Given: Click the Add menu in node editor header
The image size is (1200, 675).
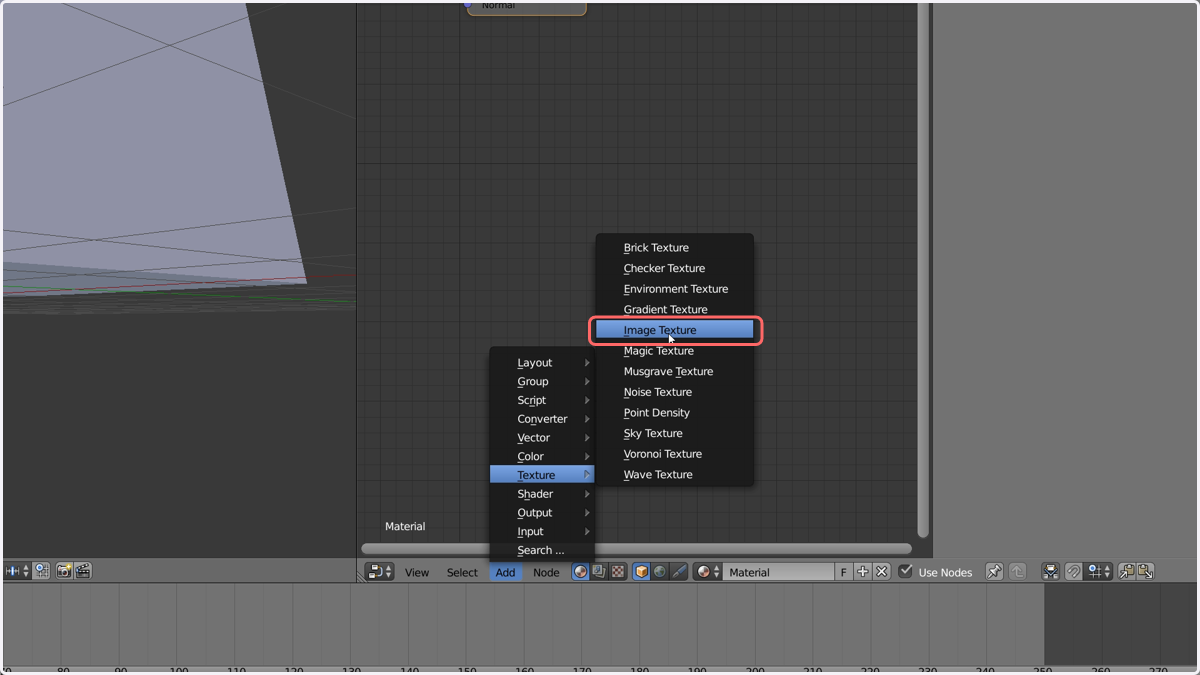Looking at the screenshot, I should click(506, 572).
